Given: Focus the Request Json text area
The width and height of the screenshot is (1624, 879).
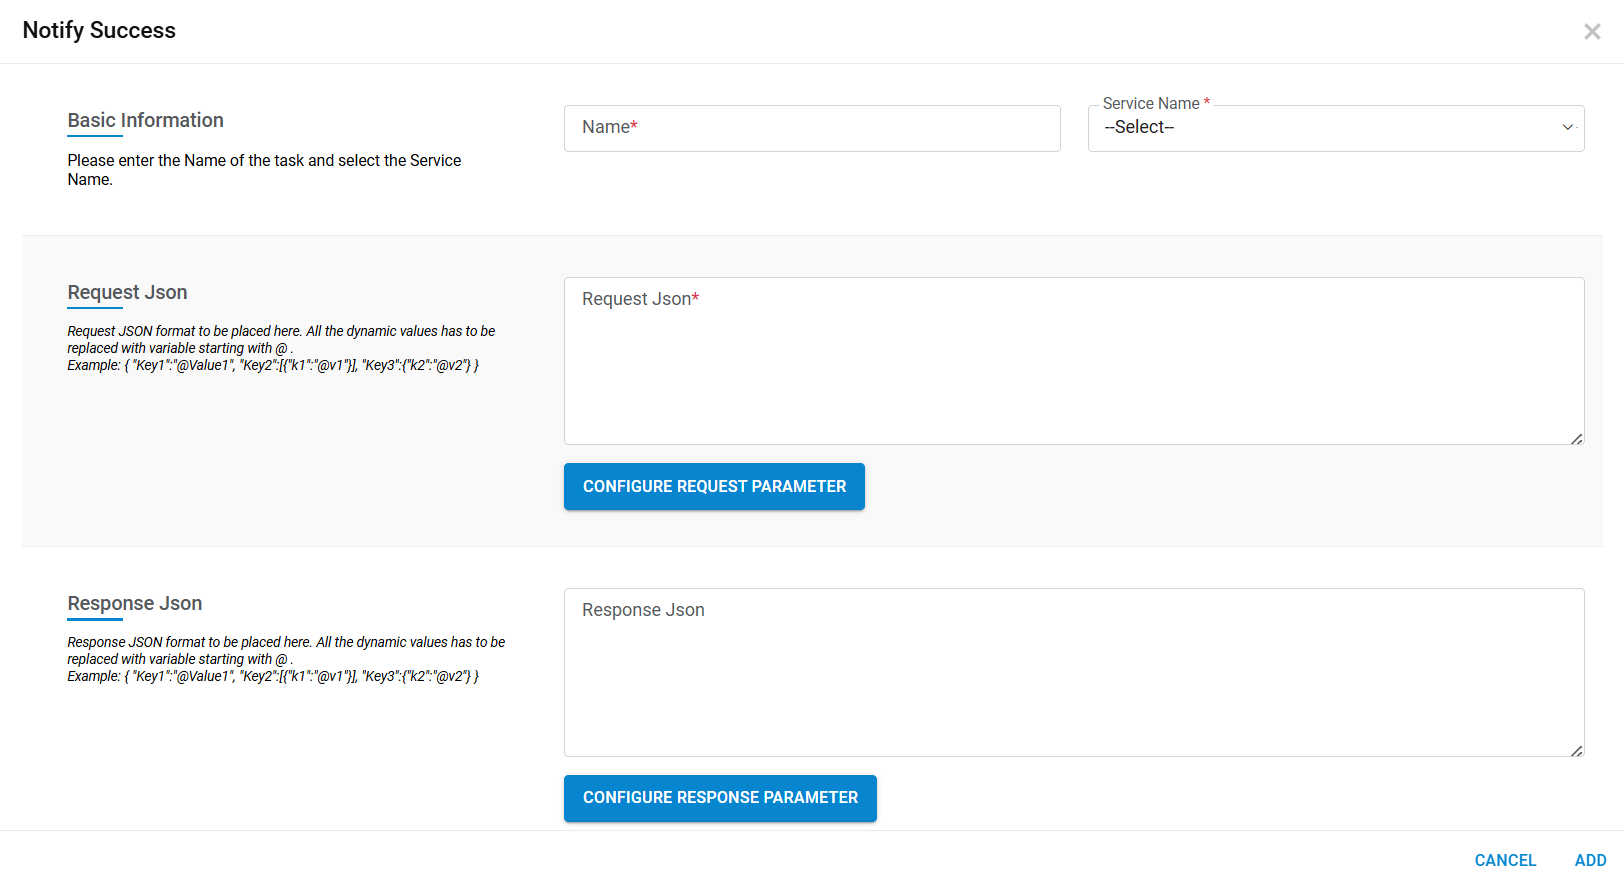Looking at the screenshot, I should click(x=1073, y=360).
